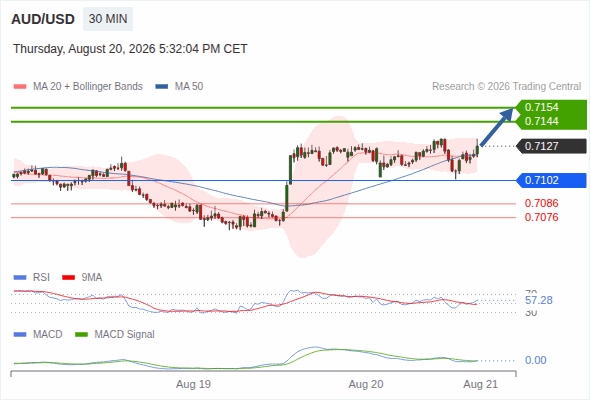Click the AUD/USD pair title

point(43,19)
